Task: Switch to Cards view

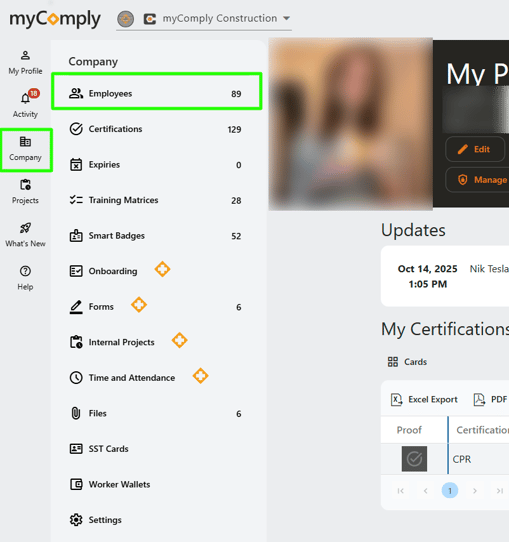Action: click(407, 362)
